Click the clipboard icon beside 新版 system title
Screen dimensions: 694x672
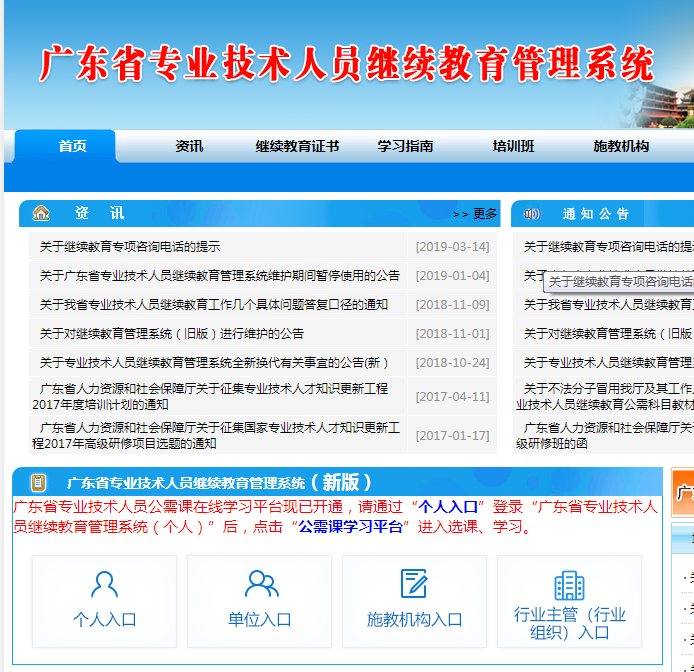[x=38, y=482]
